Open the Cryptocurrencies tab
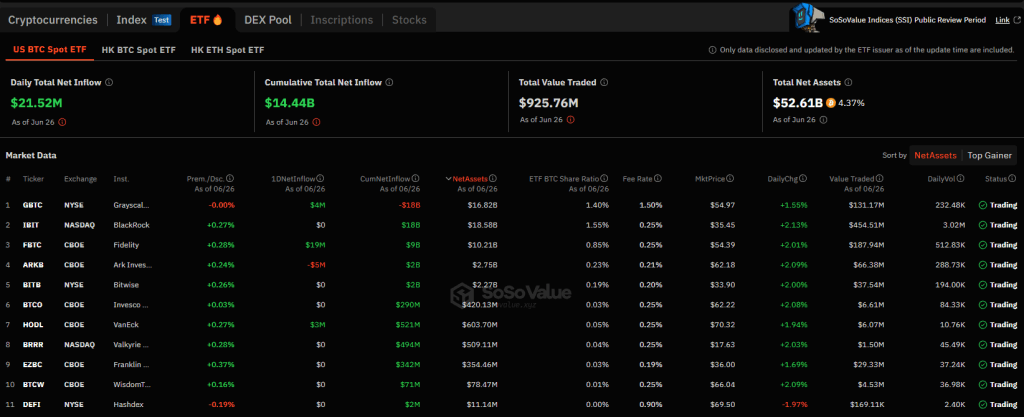Image resolution: width=1024 pixels, height=417 pixels. 53,20
